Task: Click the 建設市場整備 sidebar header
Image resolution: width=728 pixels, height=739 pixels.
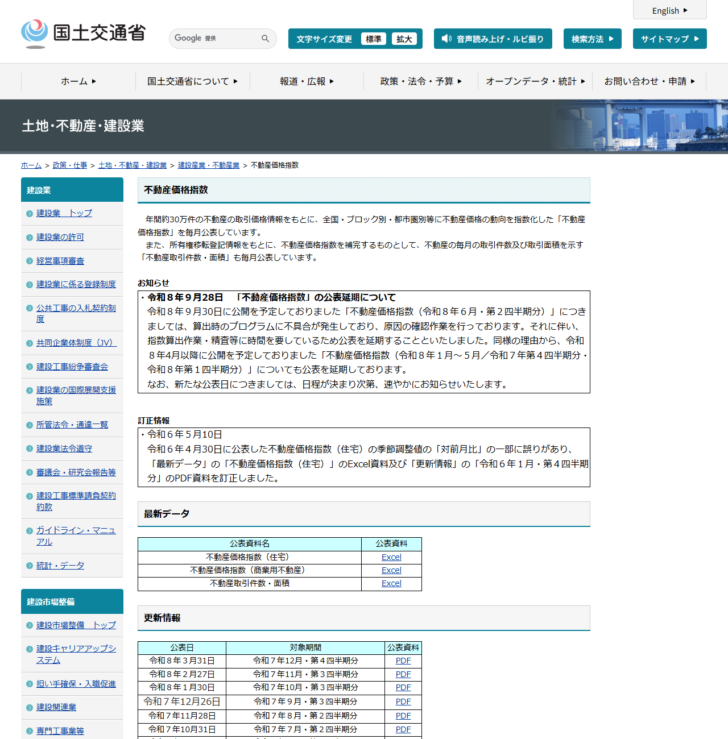Action: tap(72, 601)
